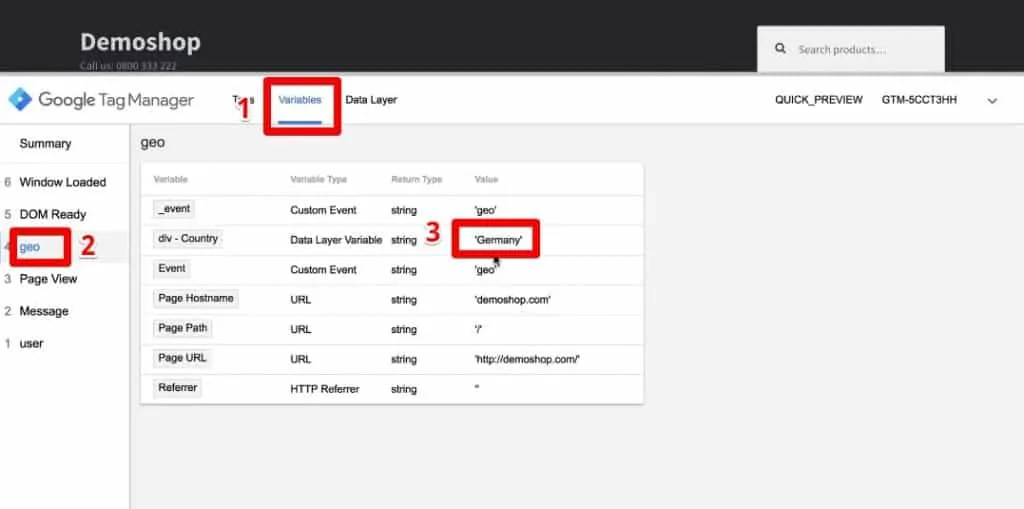Click the Return Type column header

coord(417,179)
